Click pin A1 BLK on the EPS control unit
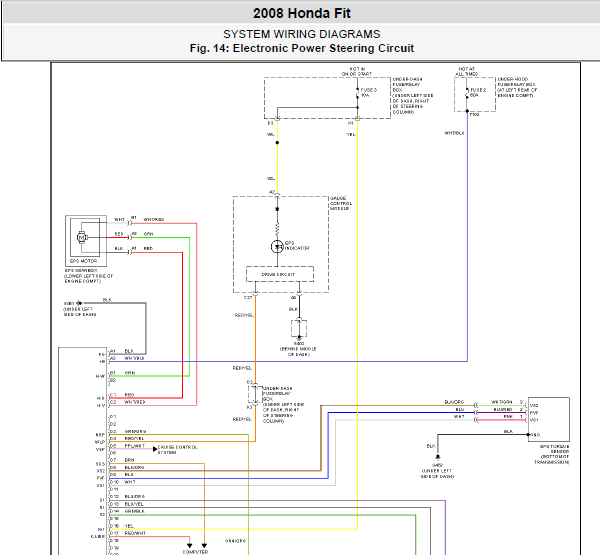The image size is (600, 555). (x=122, y=351)
